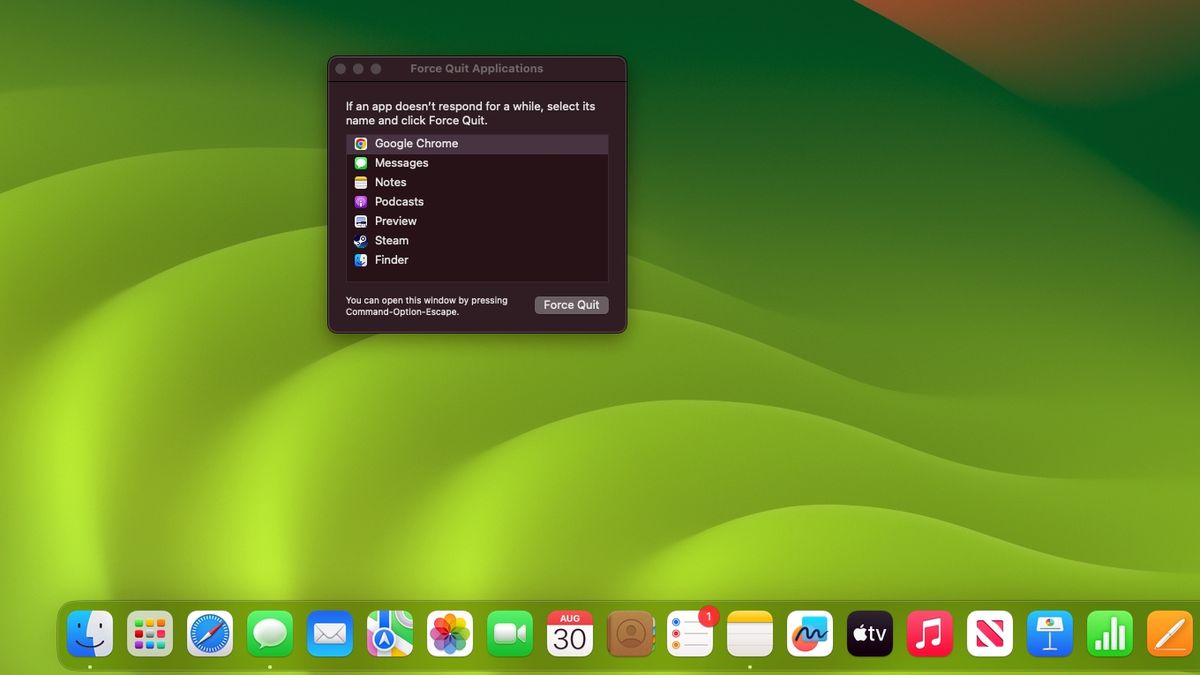
Task: Launch Keynote from the Dock
Action: pyautogui.click(x=1050, y=633)
